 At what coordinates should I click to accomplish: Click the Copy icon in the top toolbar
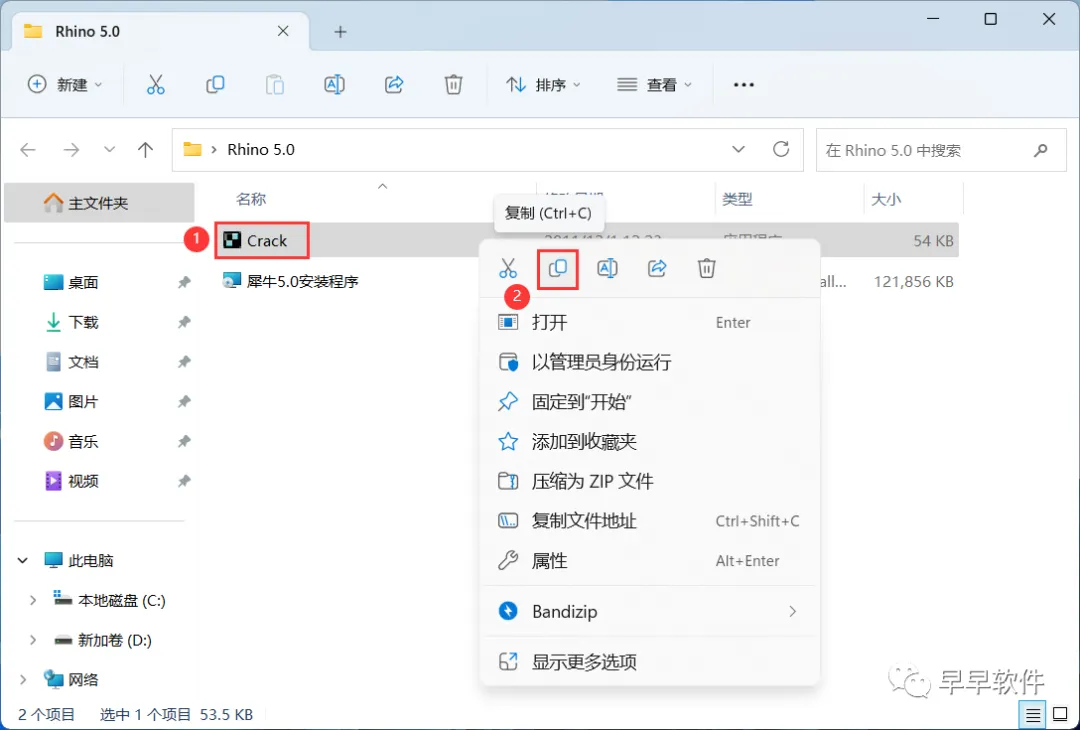[215, 85]
